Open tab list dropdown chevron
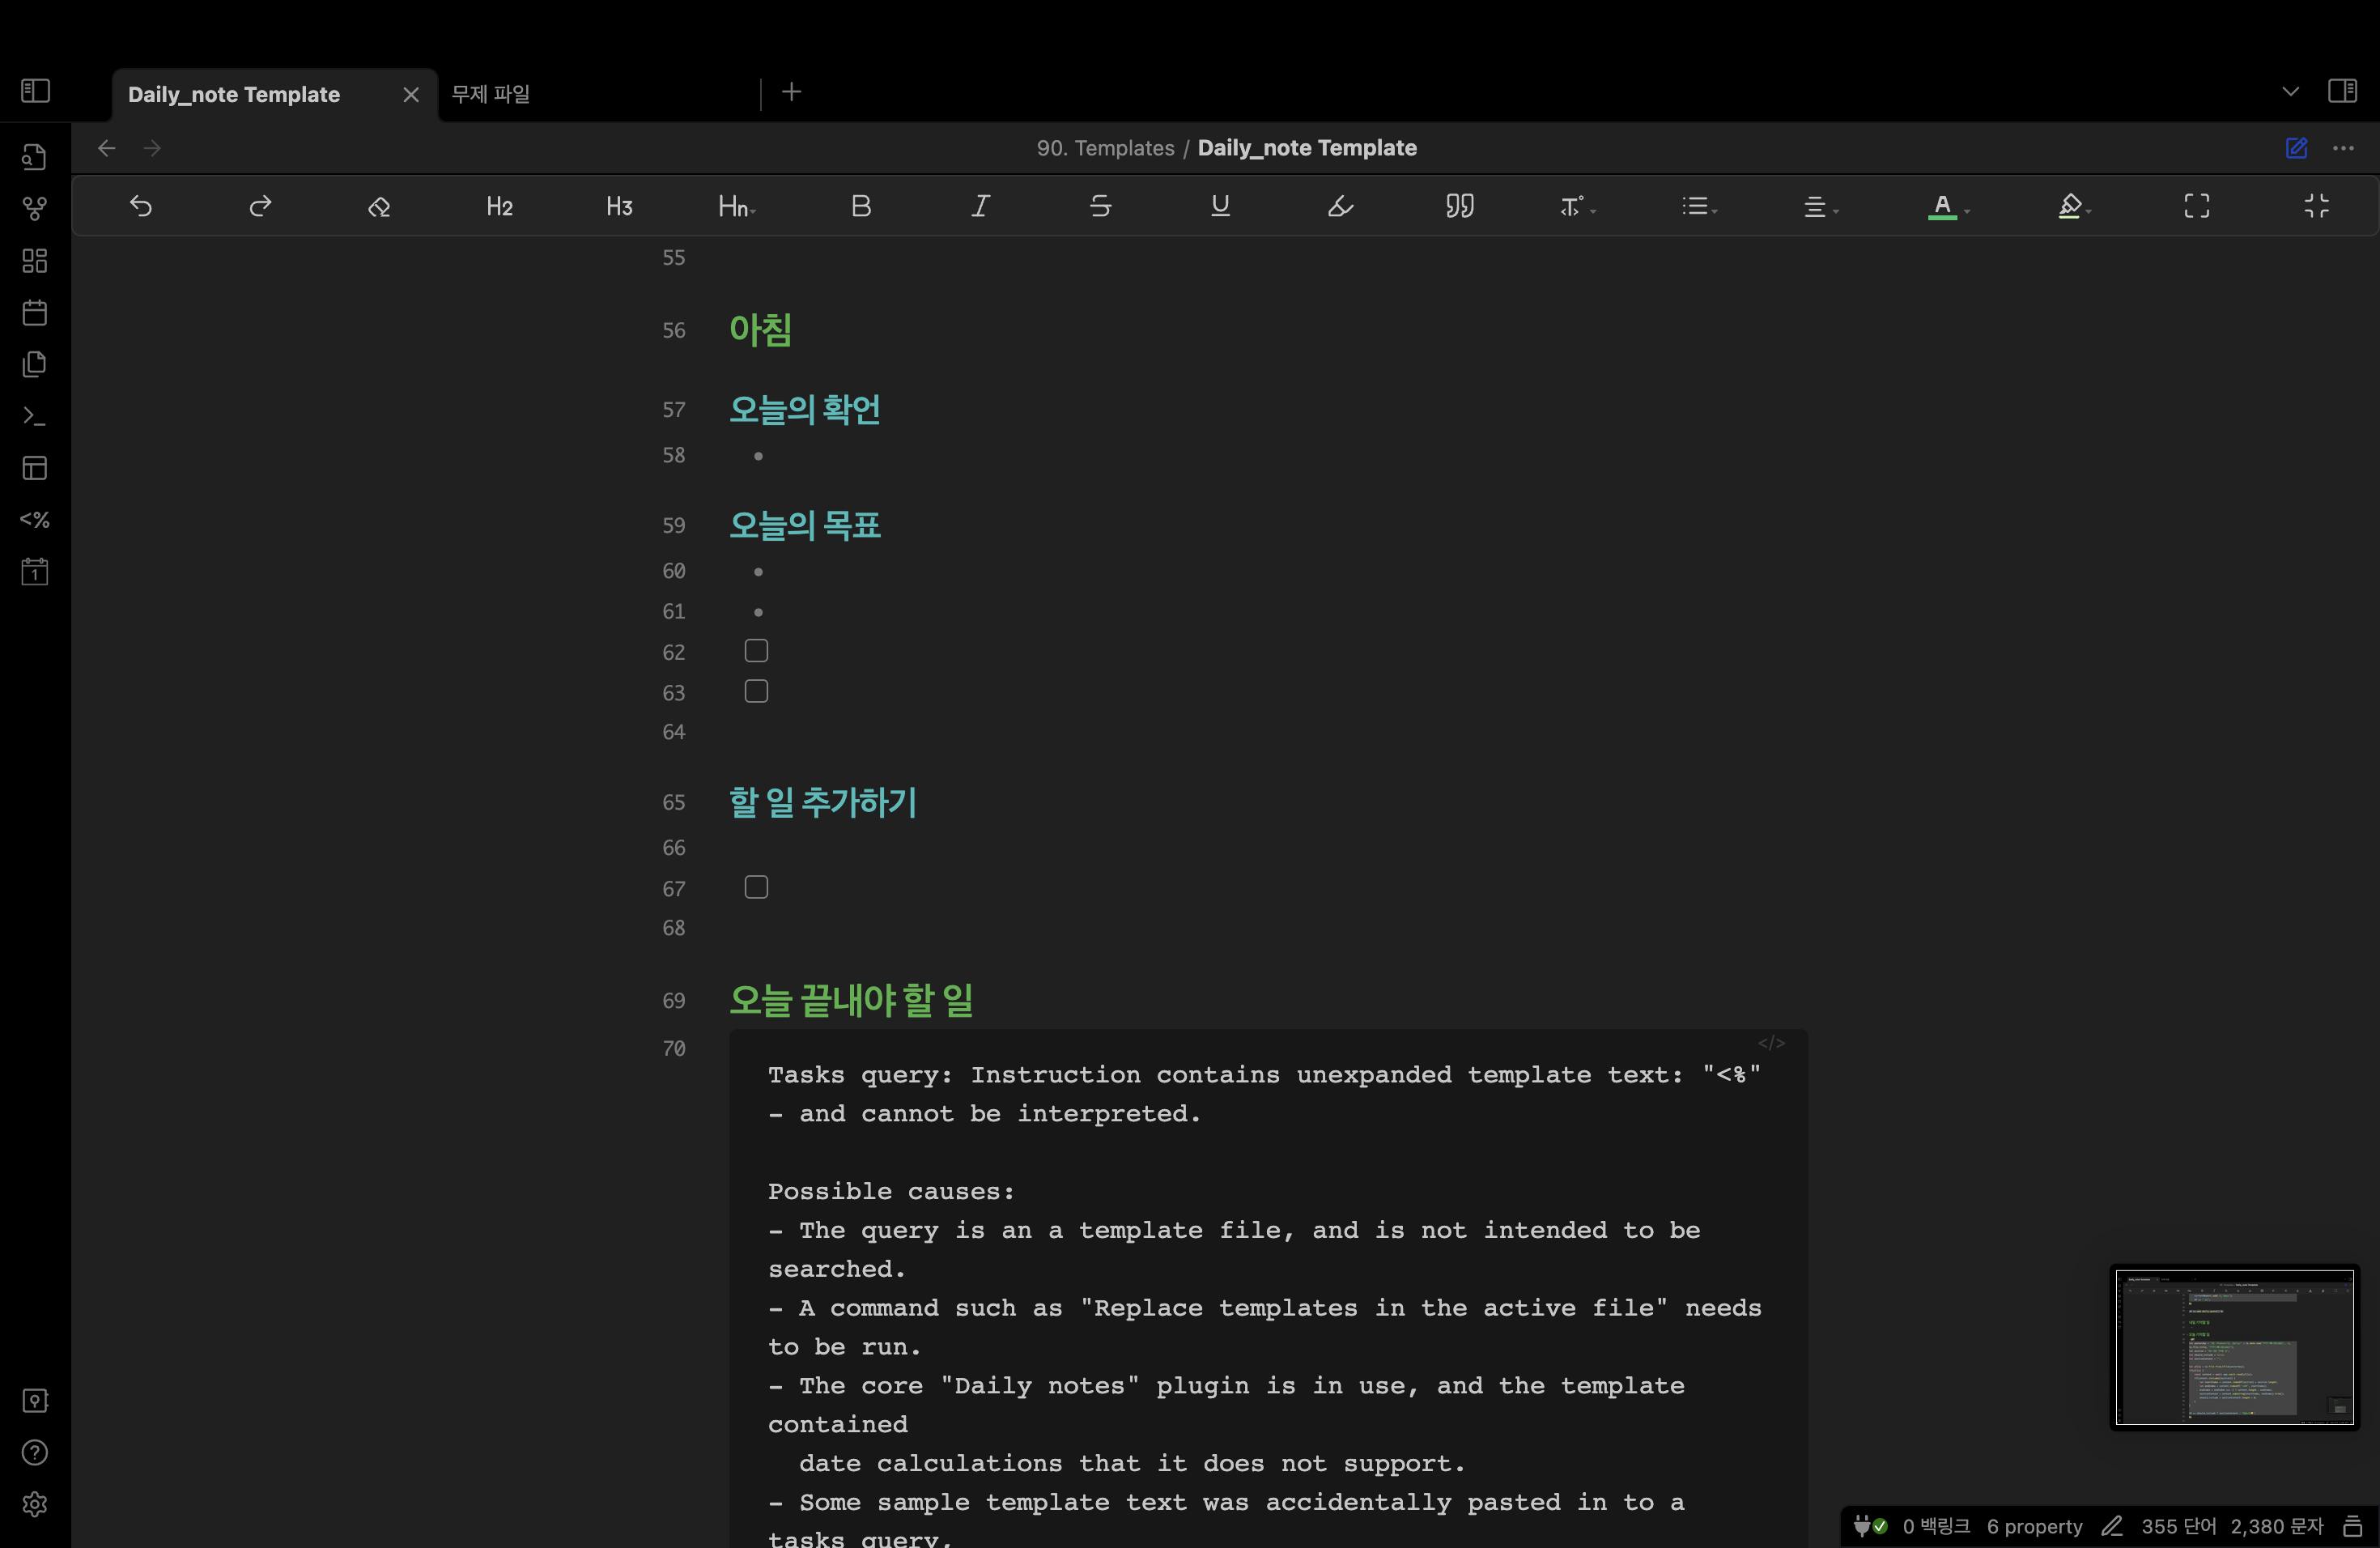The width and height of the screenshot is (2380, 1548). [x=2290, y=92]
